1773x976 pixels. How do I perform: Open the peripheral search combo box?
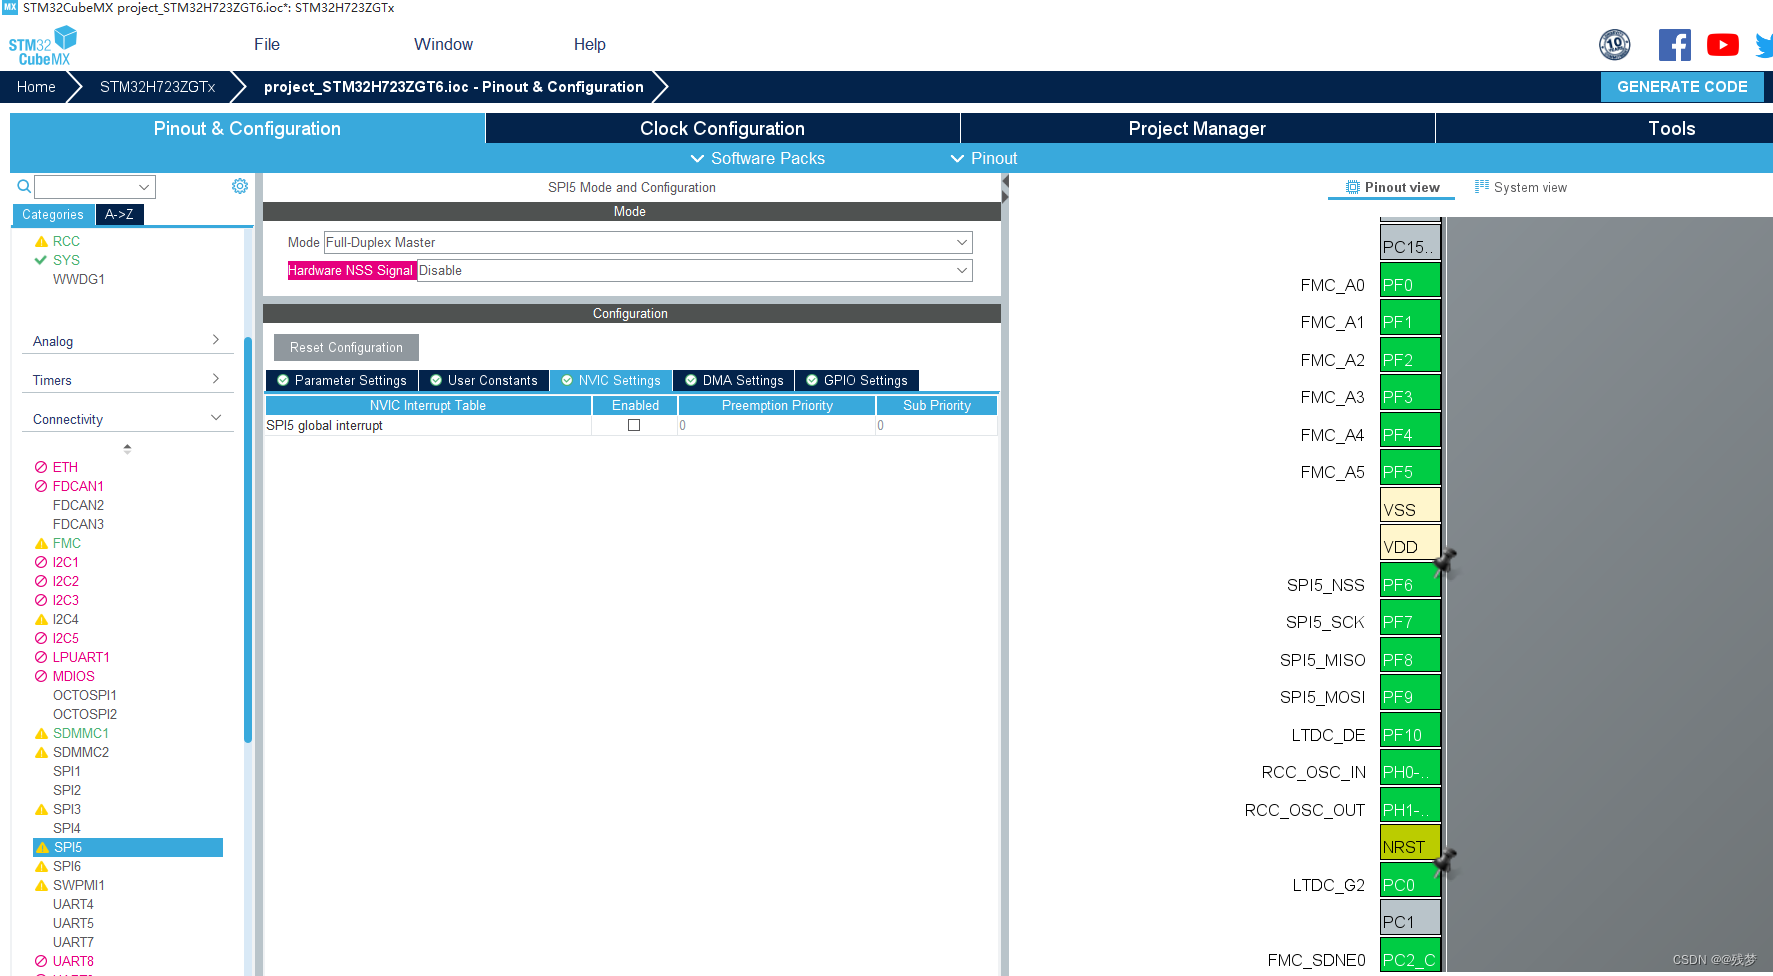click(x=95, y=187)
